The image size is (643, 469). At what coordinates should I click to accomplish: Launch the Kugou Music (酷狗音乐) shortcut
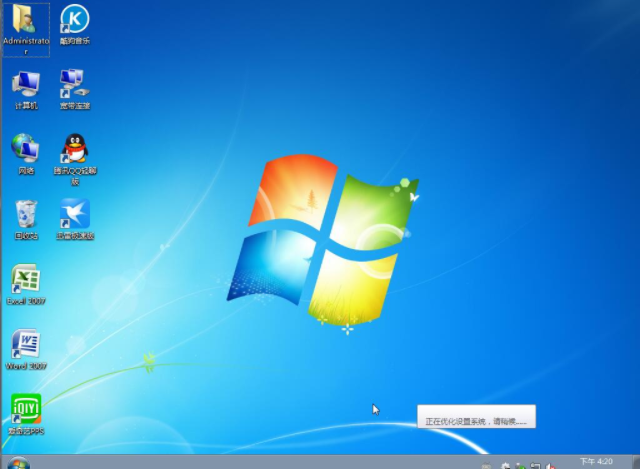click(74, 20)
